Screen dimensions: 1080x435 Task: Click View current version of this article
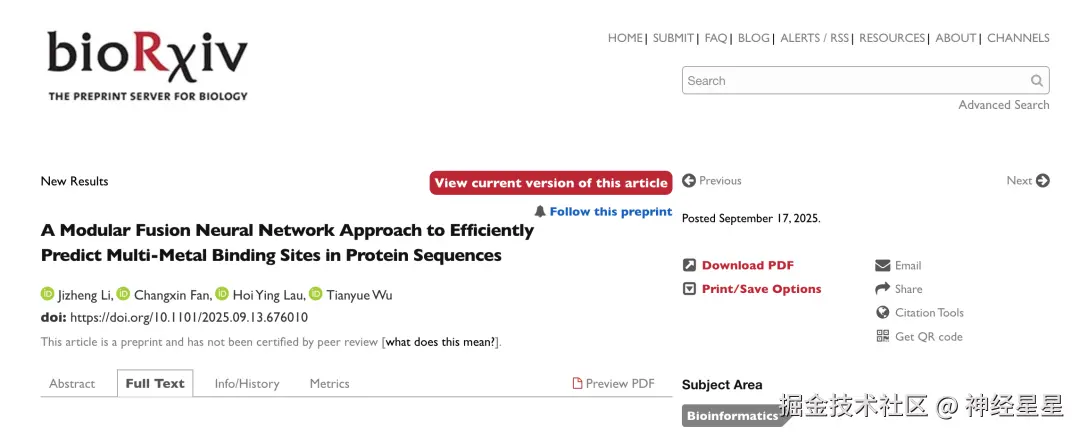[551, 183]
